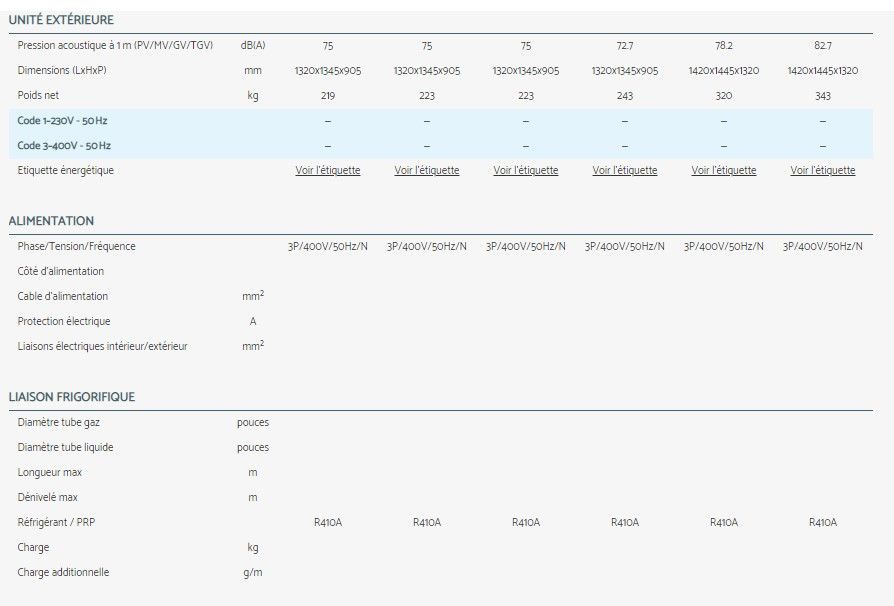
Task: Click the second column's Voir l'étiquette link
Action: click(426, 171)
